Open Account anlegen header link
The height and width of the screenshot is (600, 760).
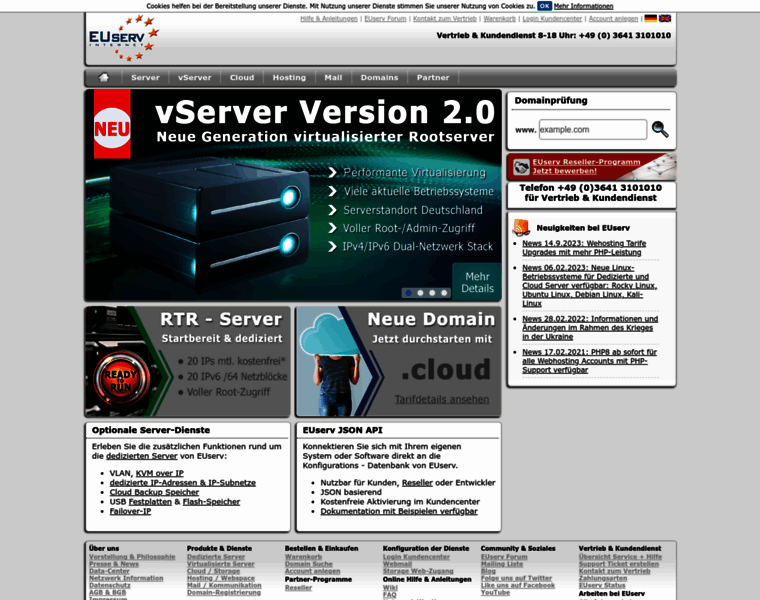coord(613,19)
